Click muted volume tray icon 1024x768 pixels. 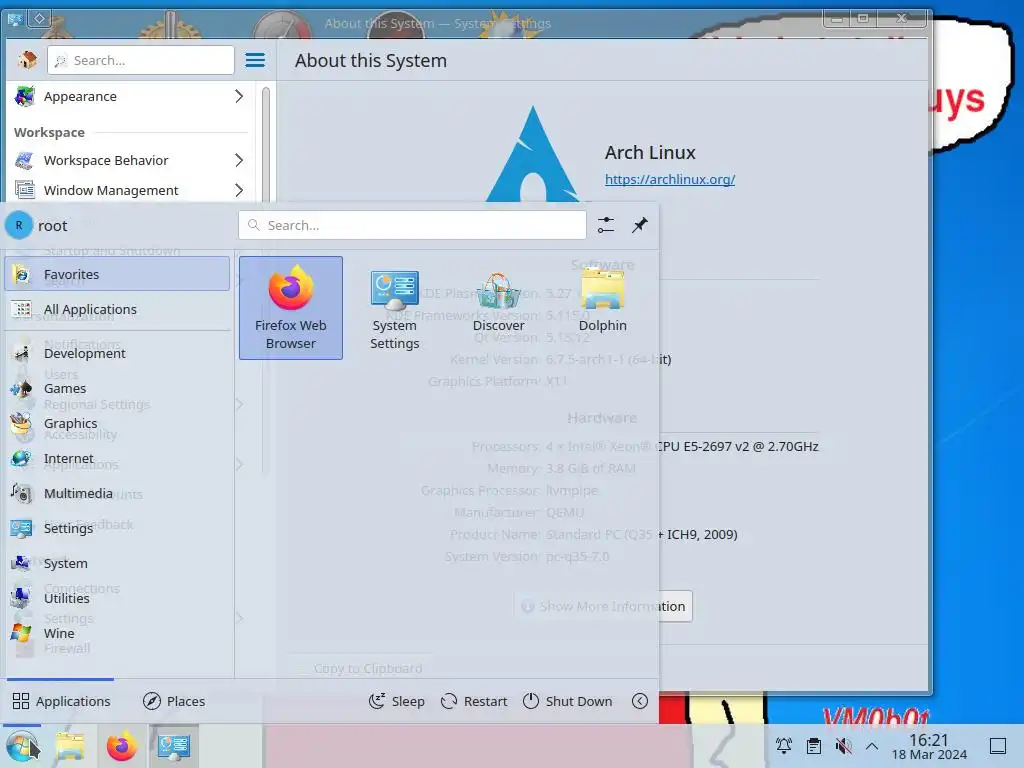point(843,746)
